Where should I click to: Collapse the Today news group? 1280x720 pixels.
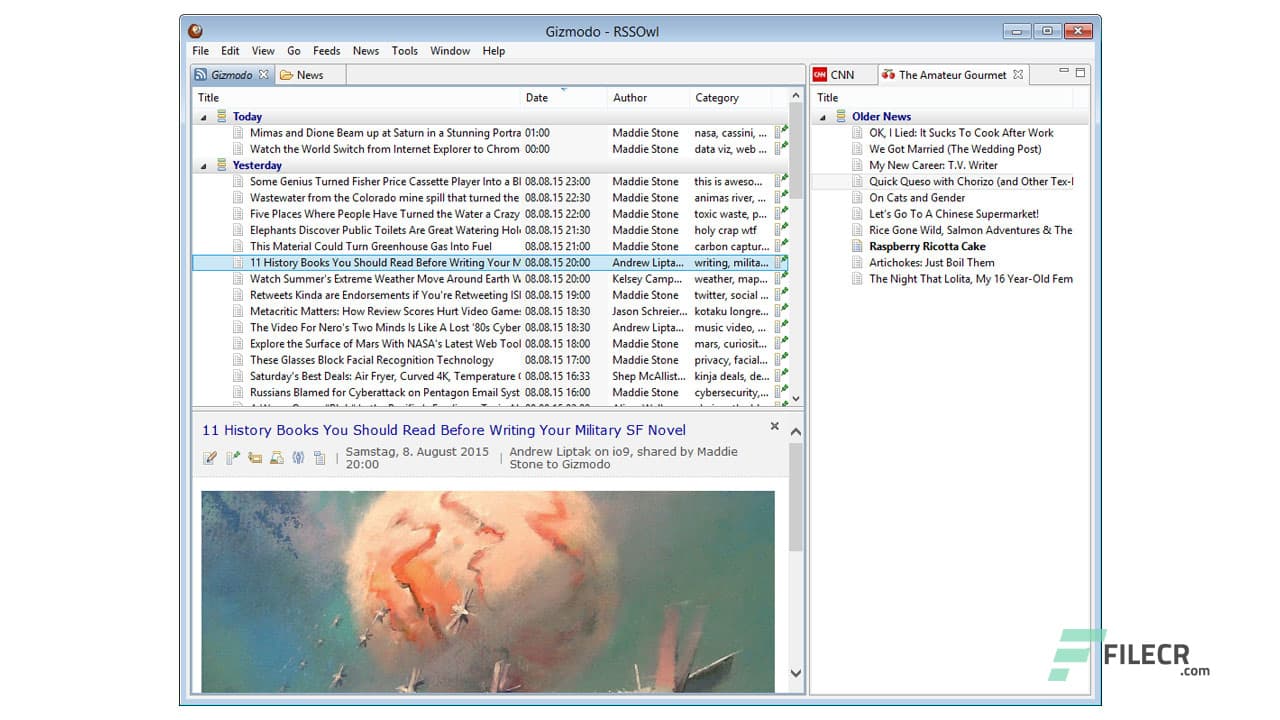pos(203,116)
